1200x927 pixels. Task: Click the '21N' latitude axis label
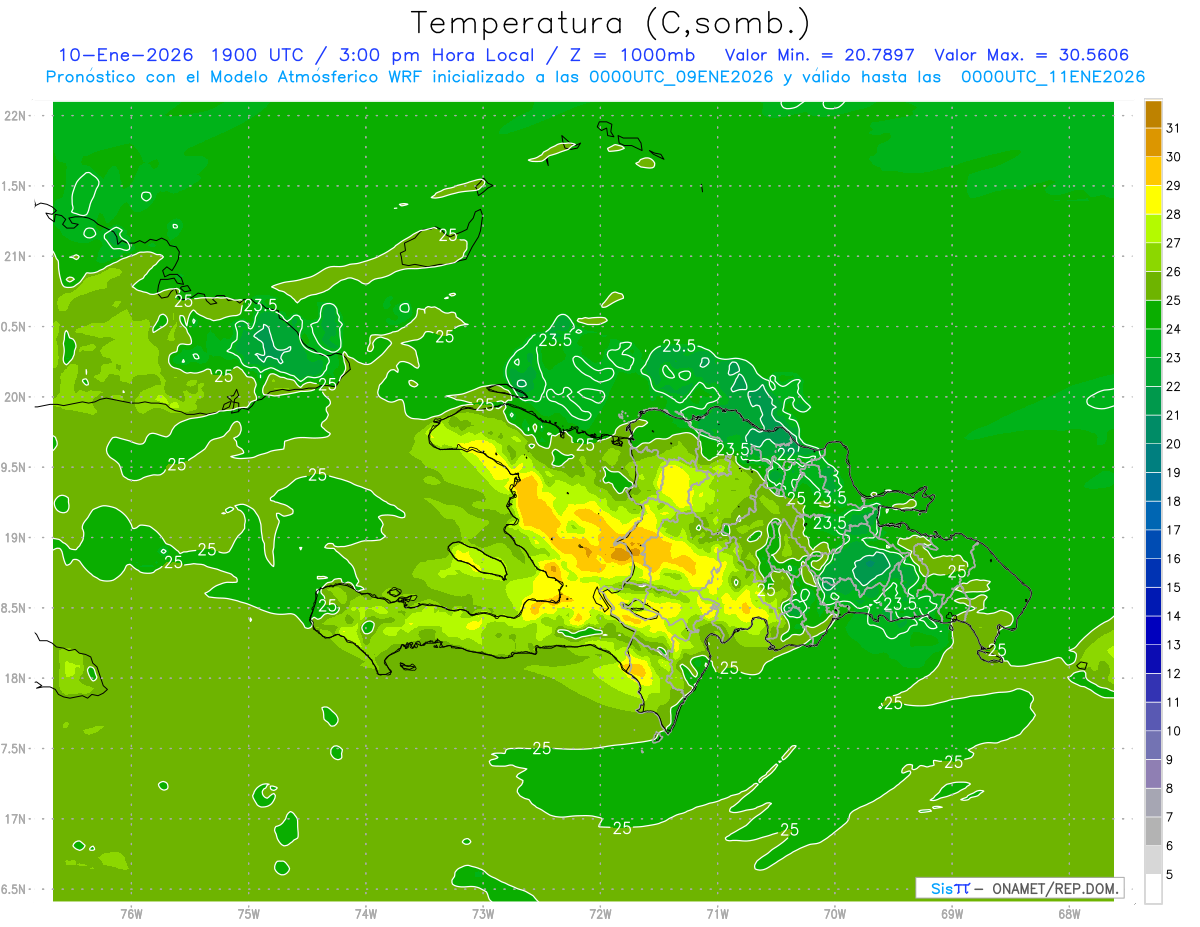point(17,257)
